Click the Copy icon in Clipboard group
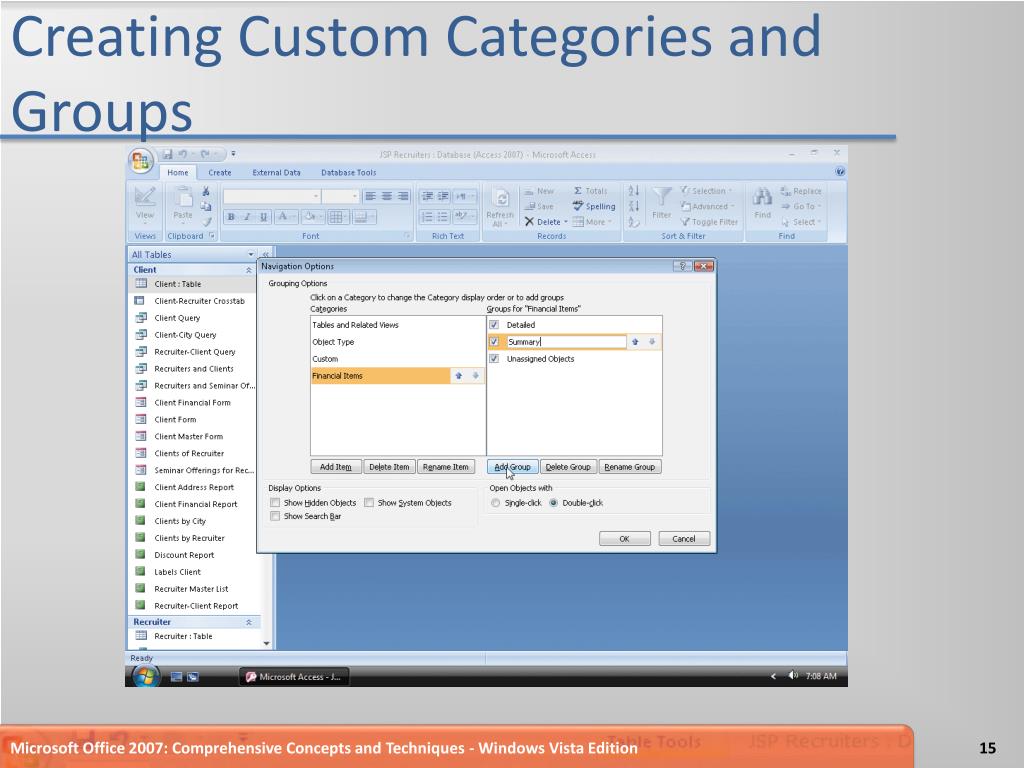This screenshot has height=768, width=1024. coord(206,206)
